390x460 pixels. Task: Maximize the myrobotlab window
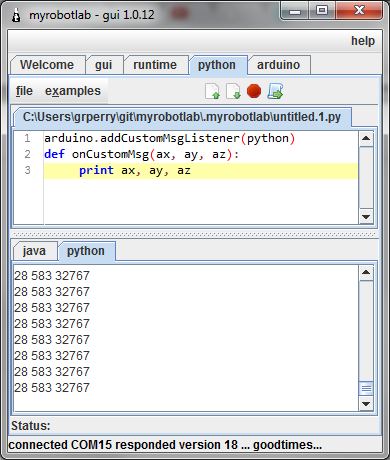pos(322,11)
